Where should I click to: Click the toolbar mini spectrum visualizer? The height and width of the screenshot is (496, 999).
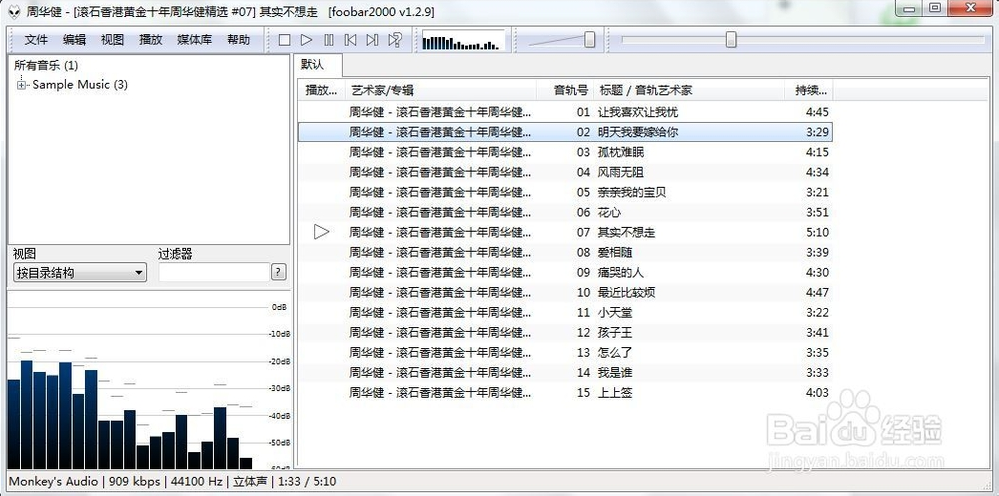pos(463,40)
